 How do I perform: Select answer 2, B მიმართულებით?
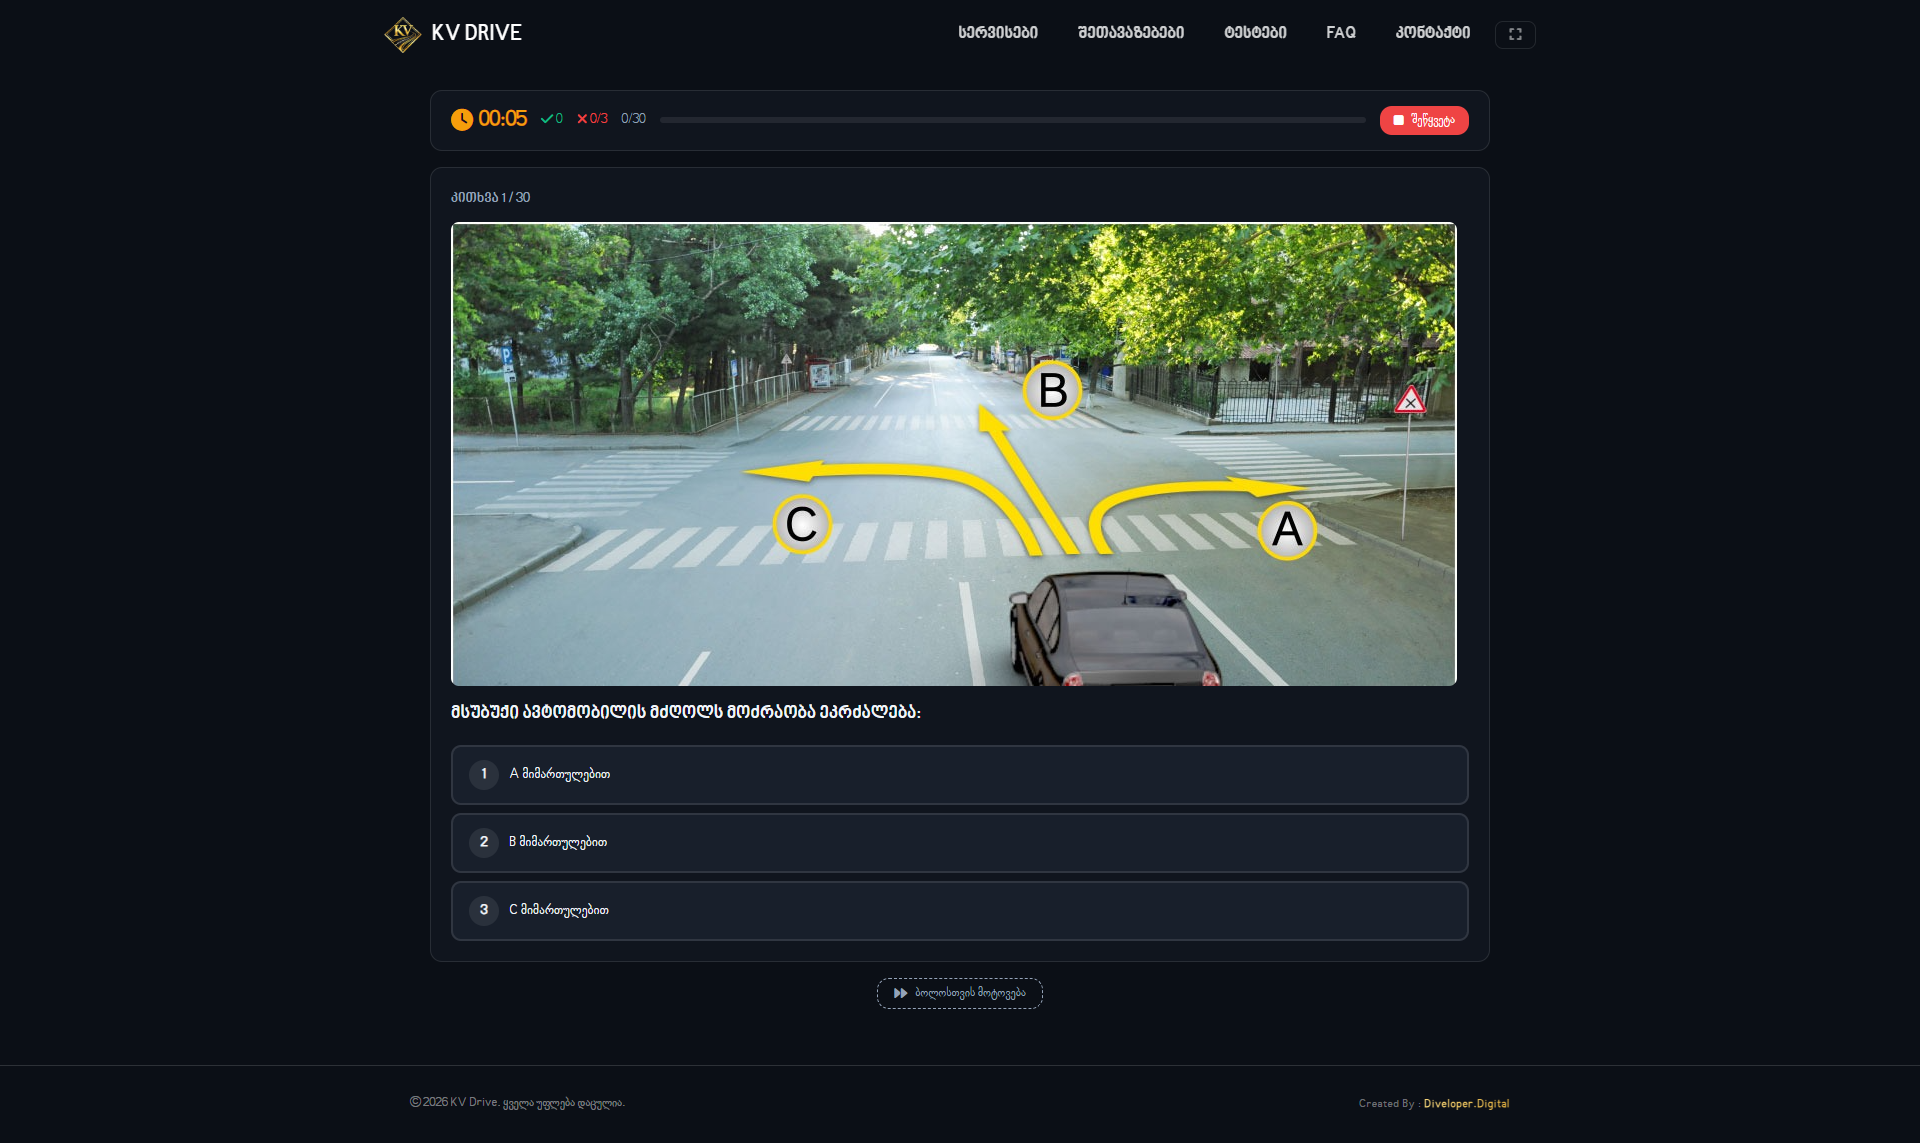tap(959, 842)
